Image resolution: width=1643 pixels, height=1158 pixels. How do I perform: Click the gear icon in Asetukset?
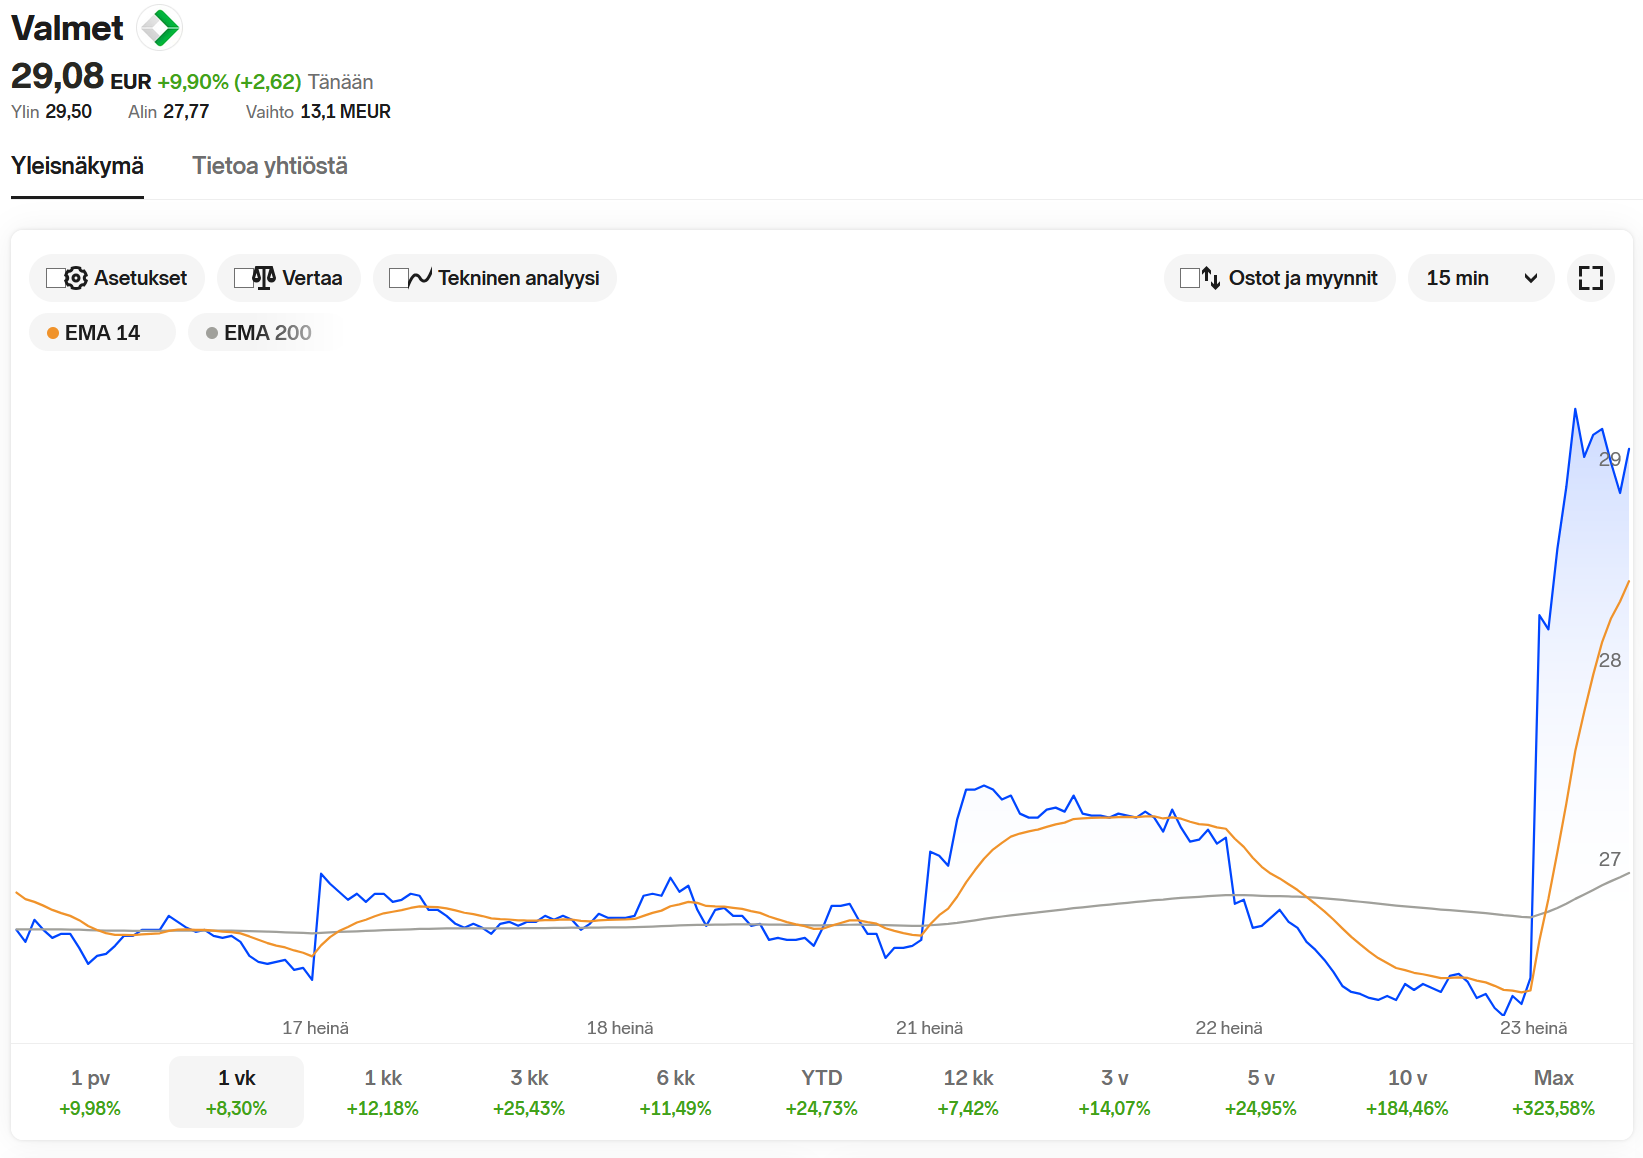tap(76, 278)
